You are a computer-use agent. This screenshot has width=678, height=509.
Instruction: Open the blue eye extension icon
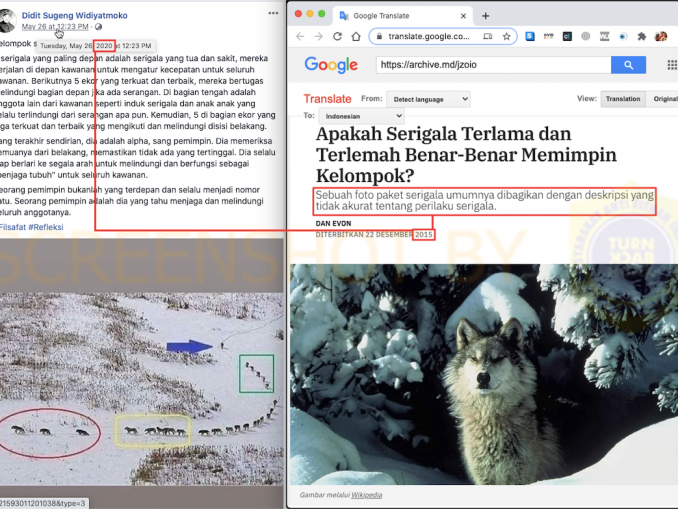coord(623,36)
